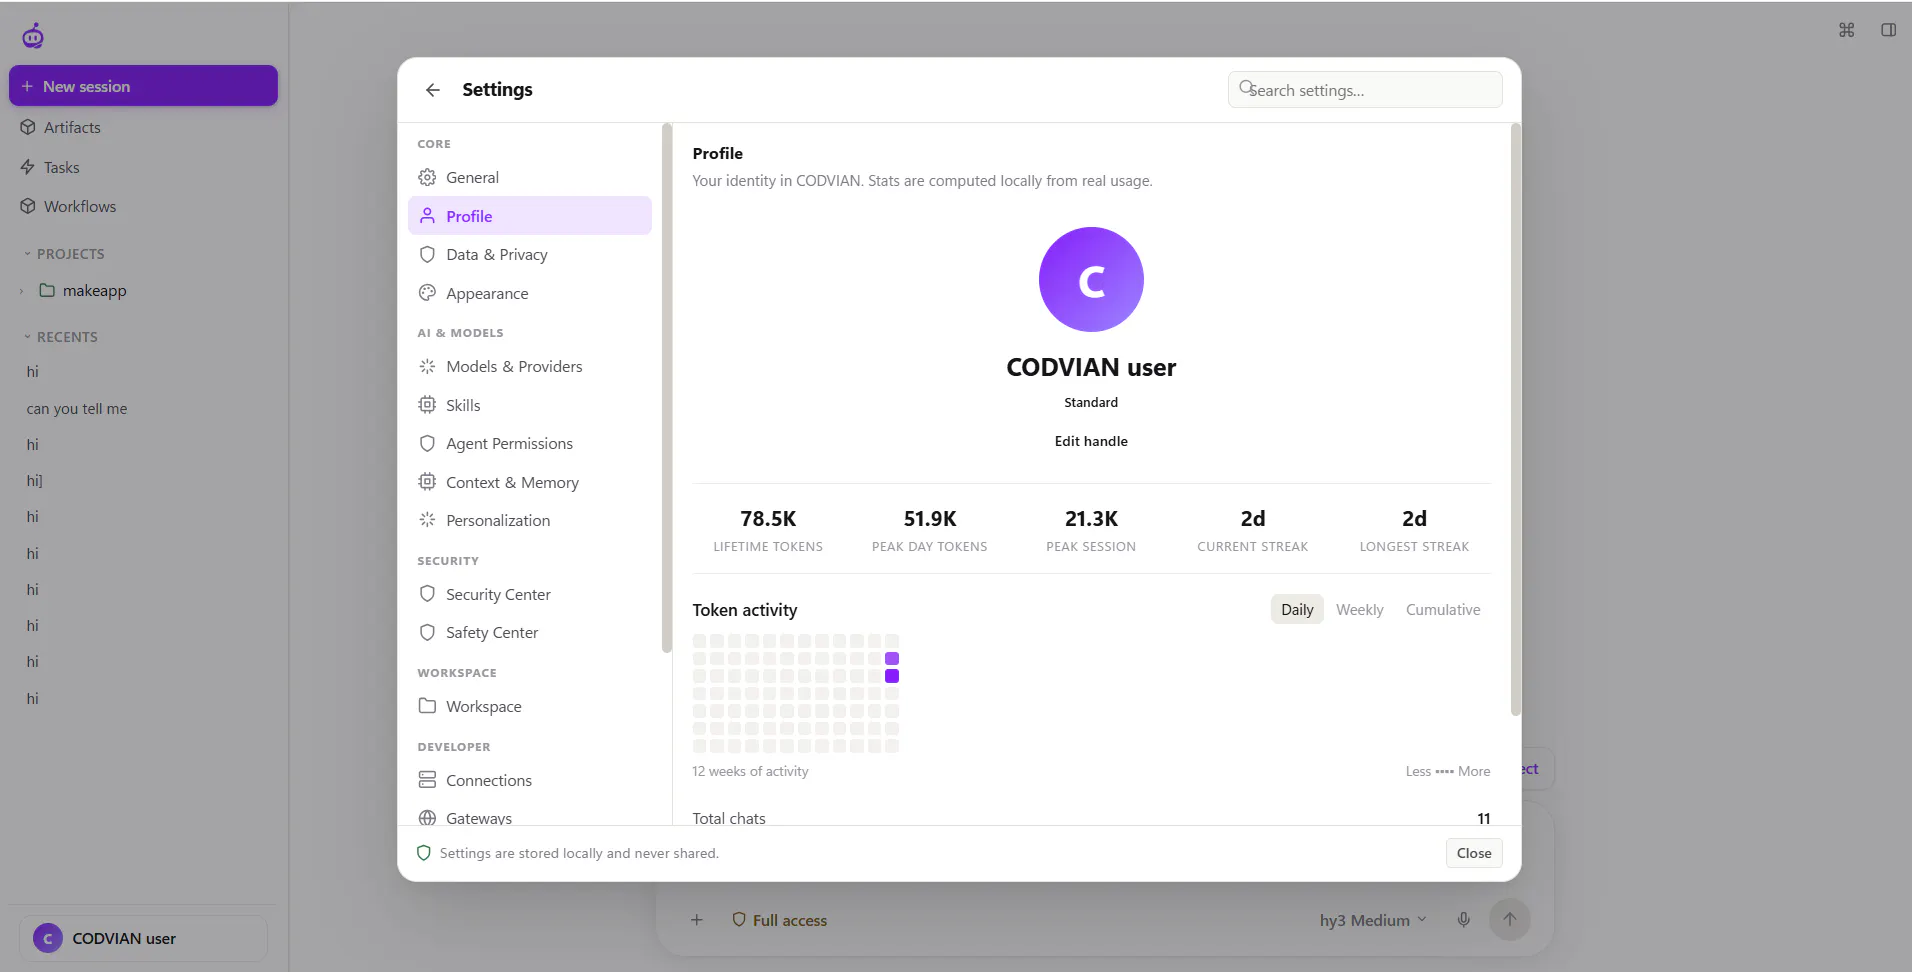
Task: Click the lightning icon beside Tasks
Action: click(x=28, y=167)
